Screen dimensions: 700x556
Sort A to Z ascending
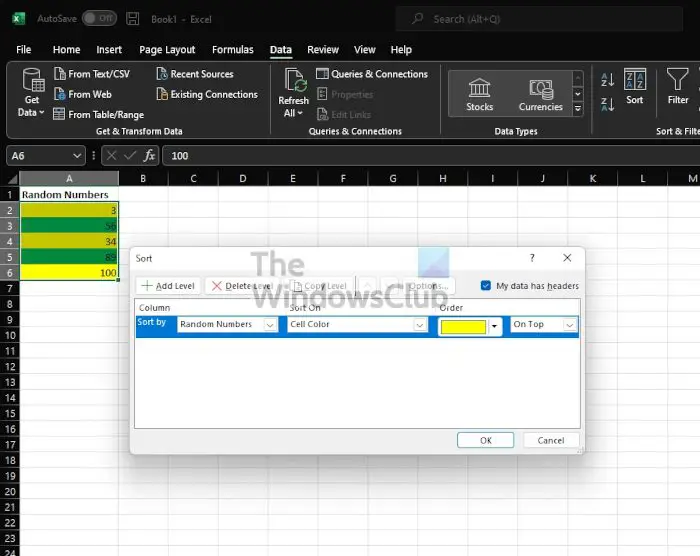pos(608,80)
